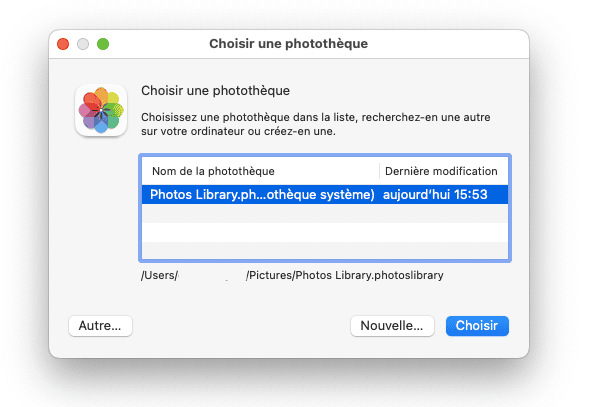Click the gray minimize window button
The width and height of the screenshot is (604, 407).
point(83,44)
